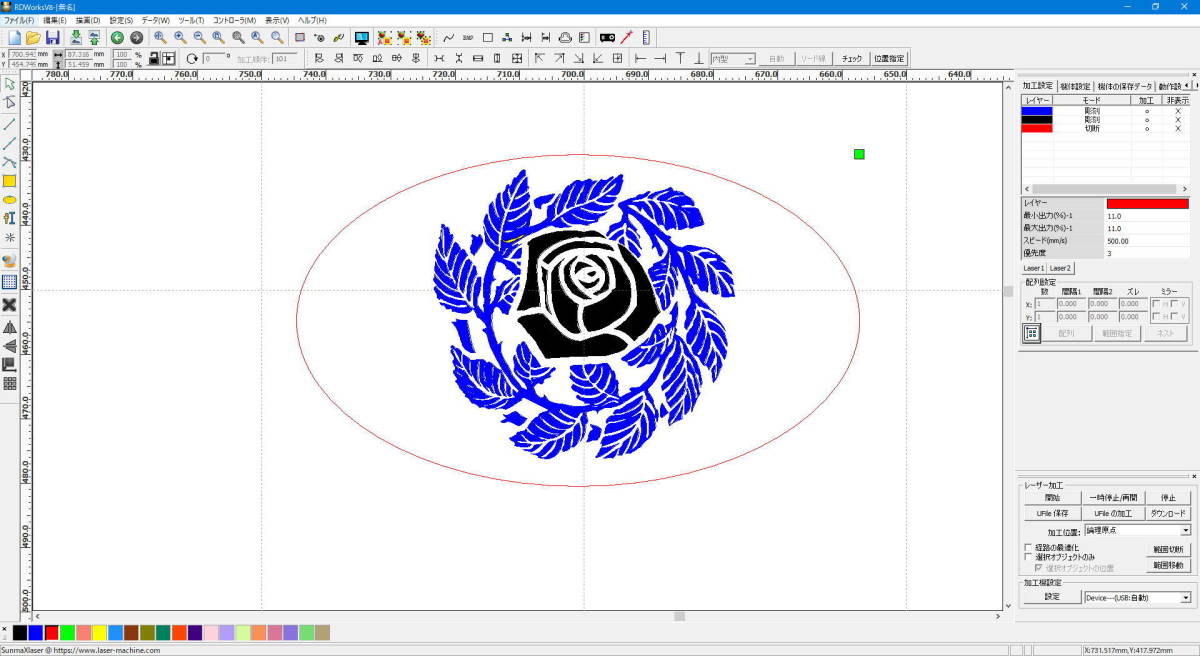Viewport: 1200px width, 656px height.
Task: Click 範囲切断 button
Action: [1168, 550]
